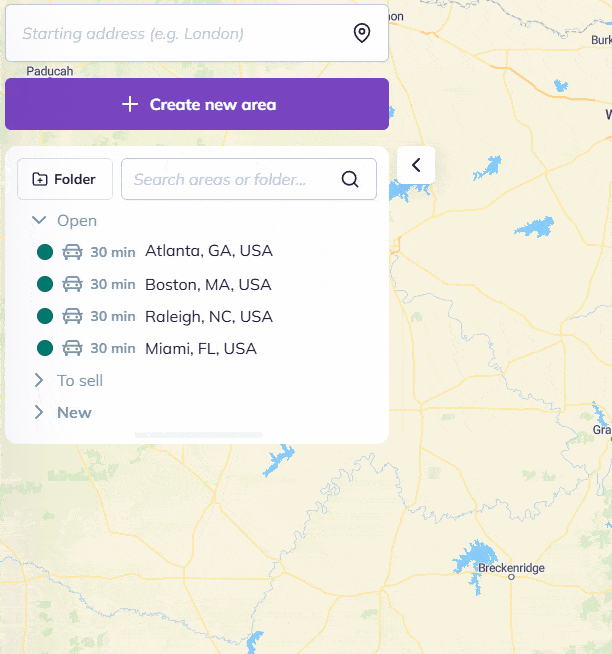Image resolution: width=612 pixels, height=654 pixels.
Task: Click the Starting address input field
Action: [180, 34]
